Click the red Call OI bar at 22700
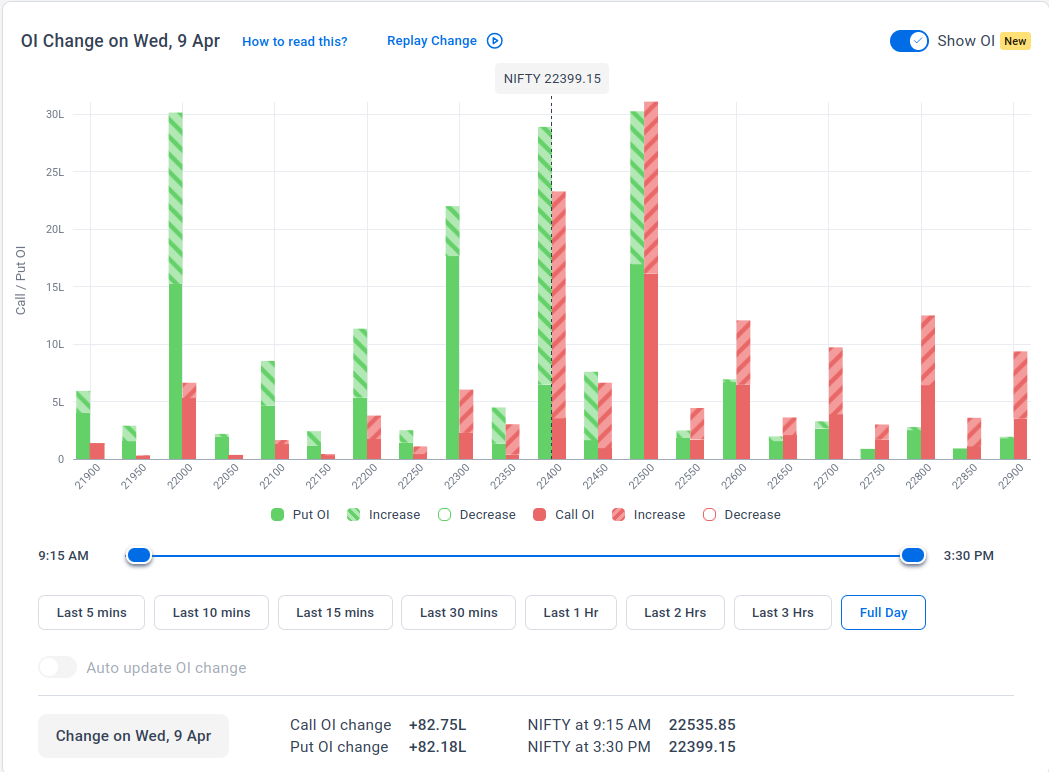The width and height of the screenshot is (1049, 772). pyautogui.click(x=836, y=403)
